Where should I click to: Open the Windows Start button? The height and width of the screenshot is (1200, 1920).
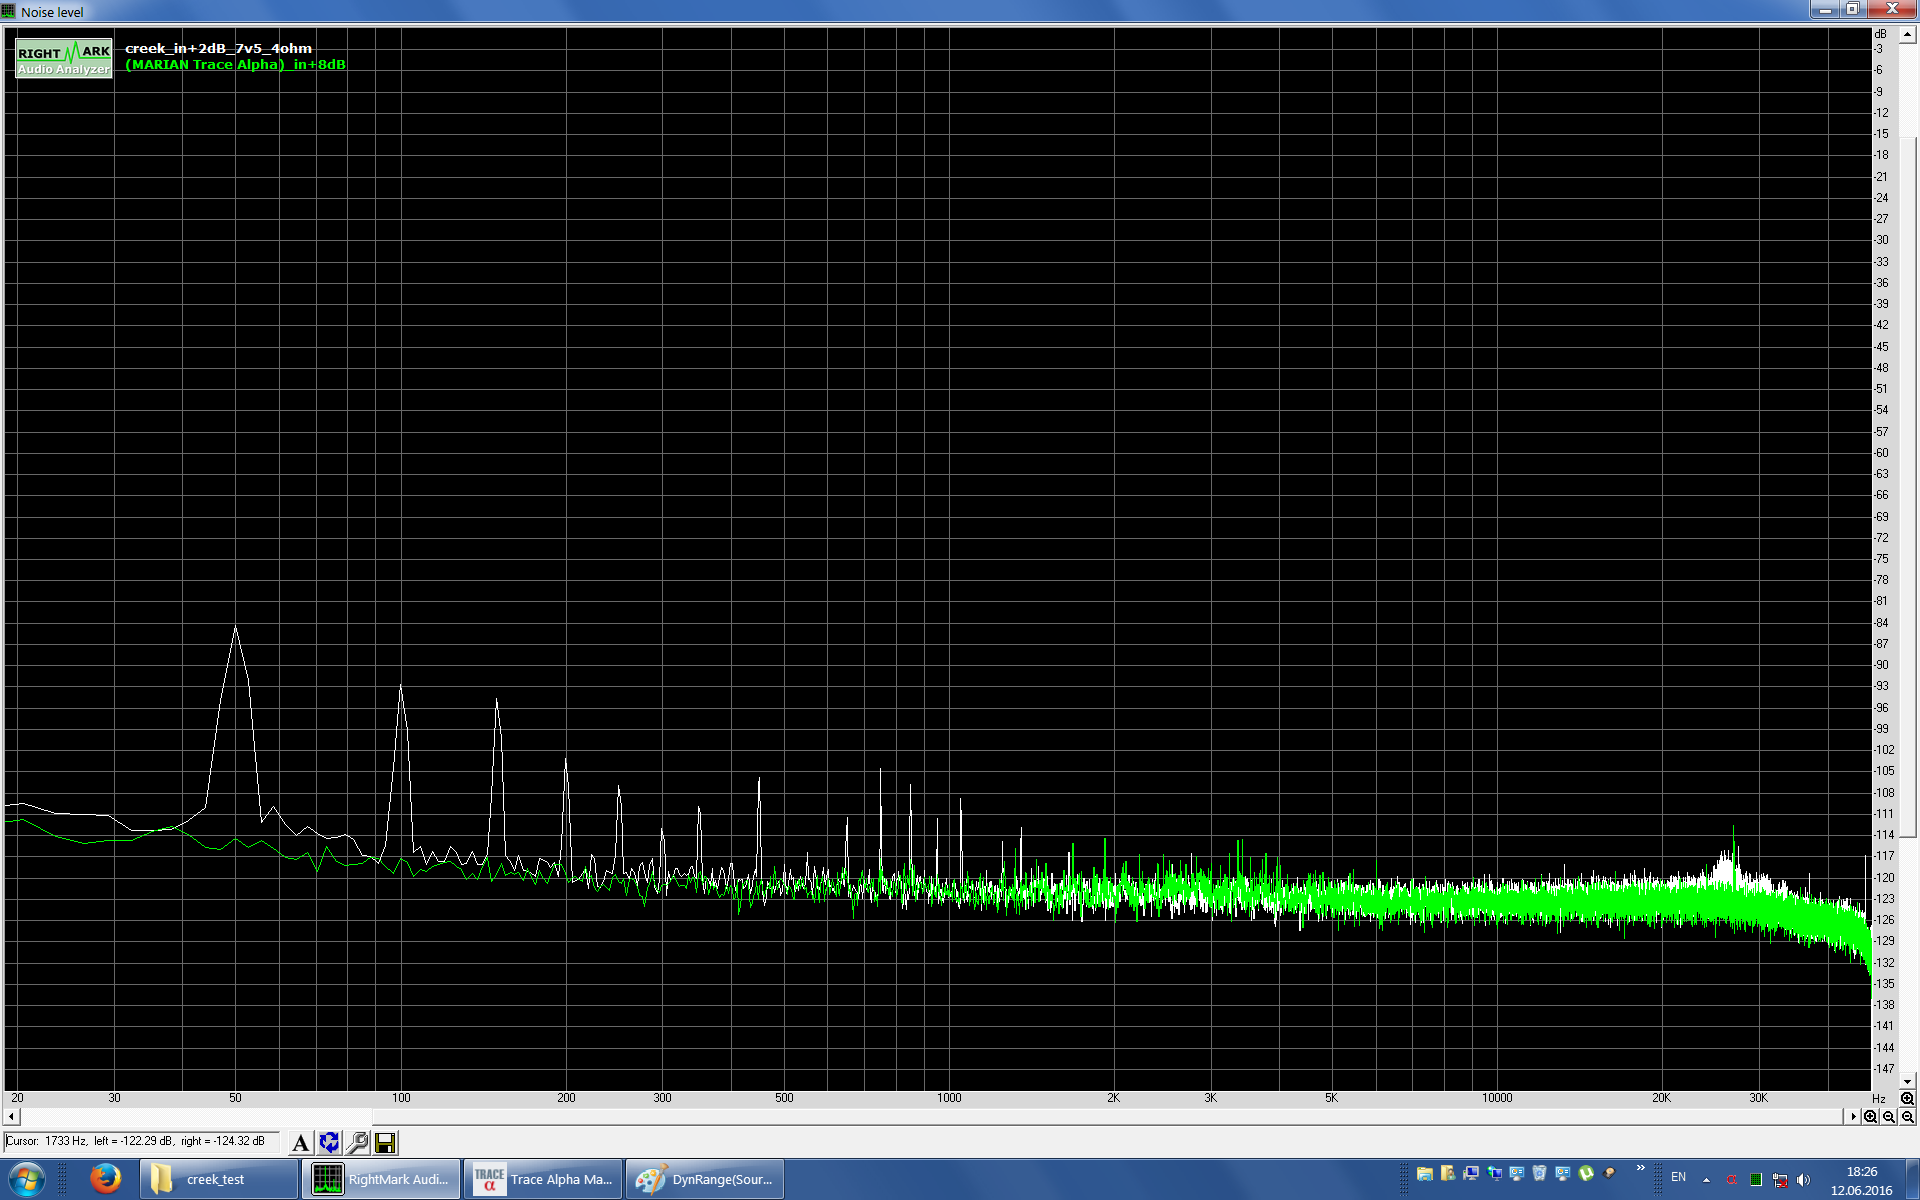click(27, 1179)
